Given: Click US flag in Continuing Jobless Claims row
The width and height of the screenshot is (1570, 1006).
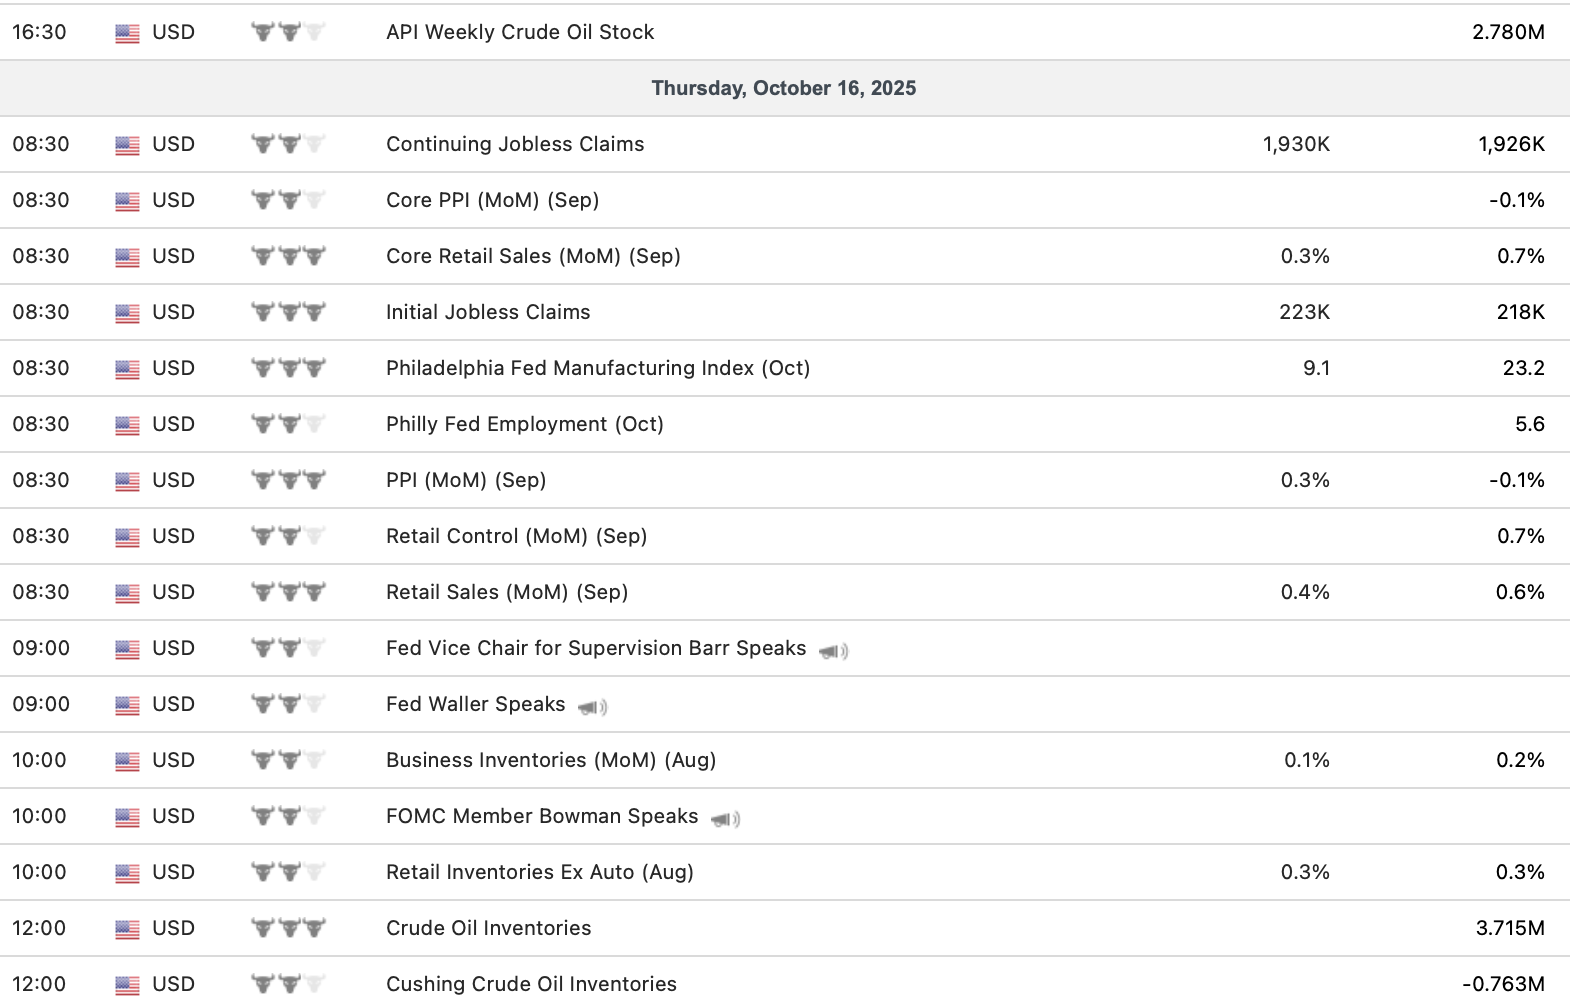Looking at the screenshot, I should coord(127,145).
